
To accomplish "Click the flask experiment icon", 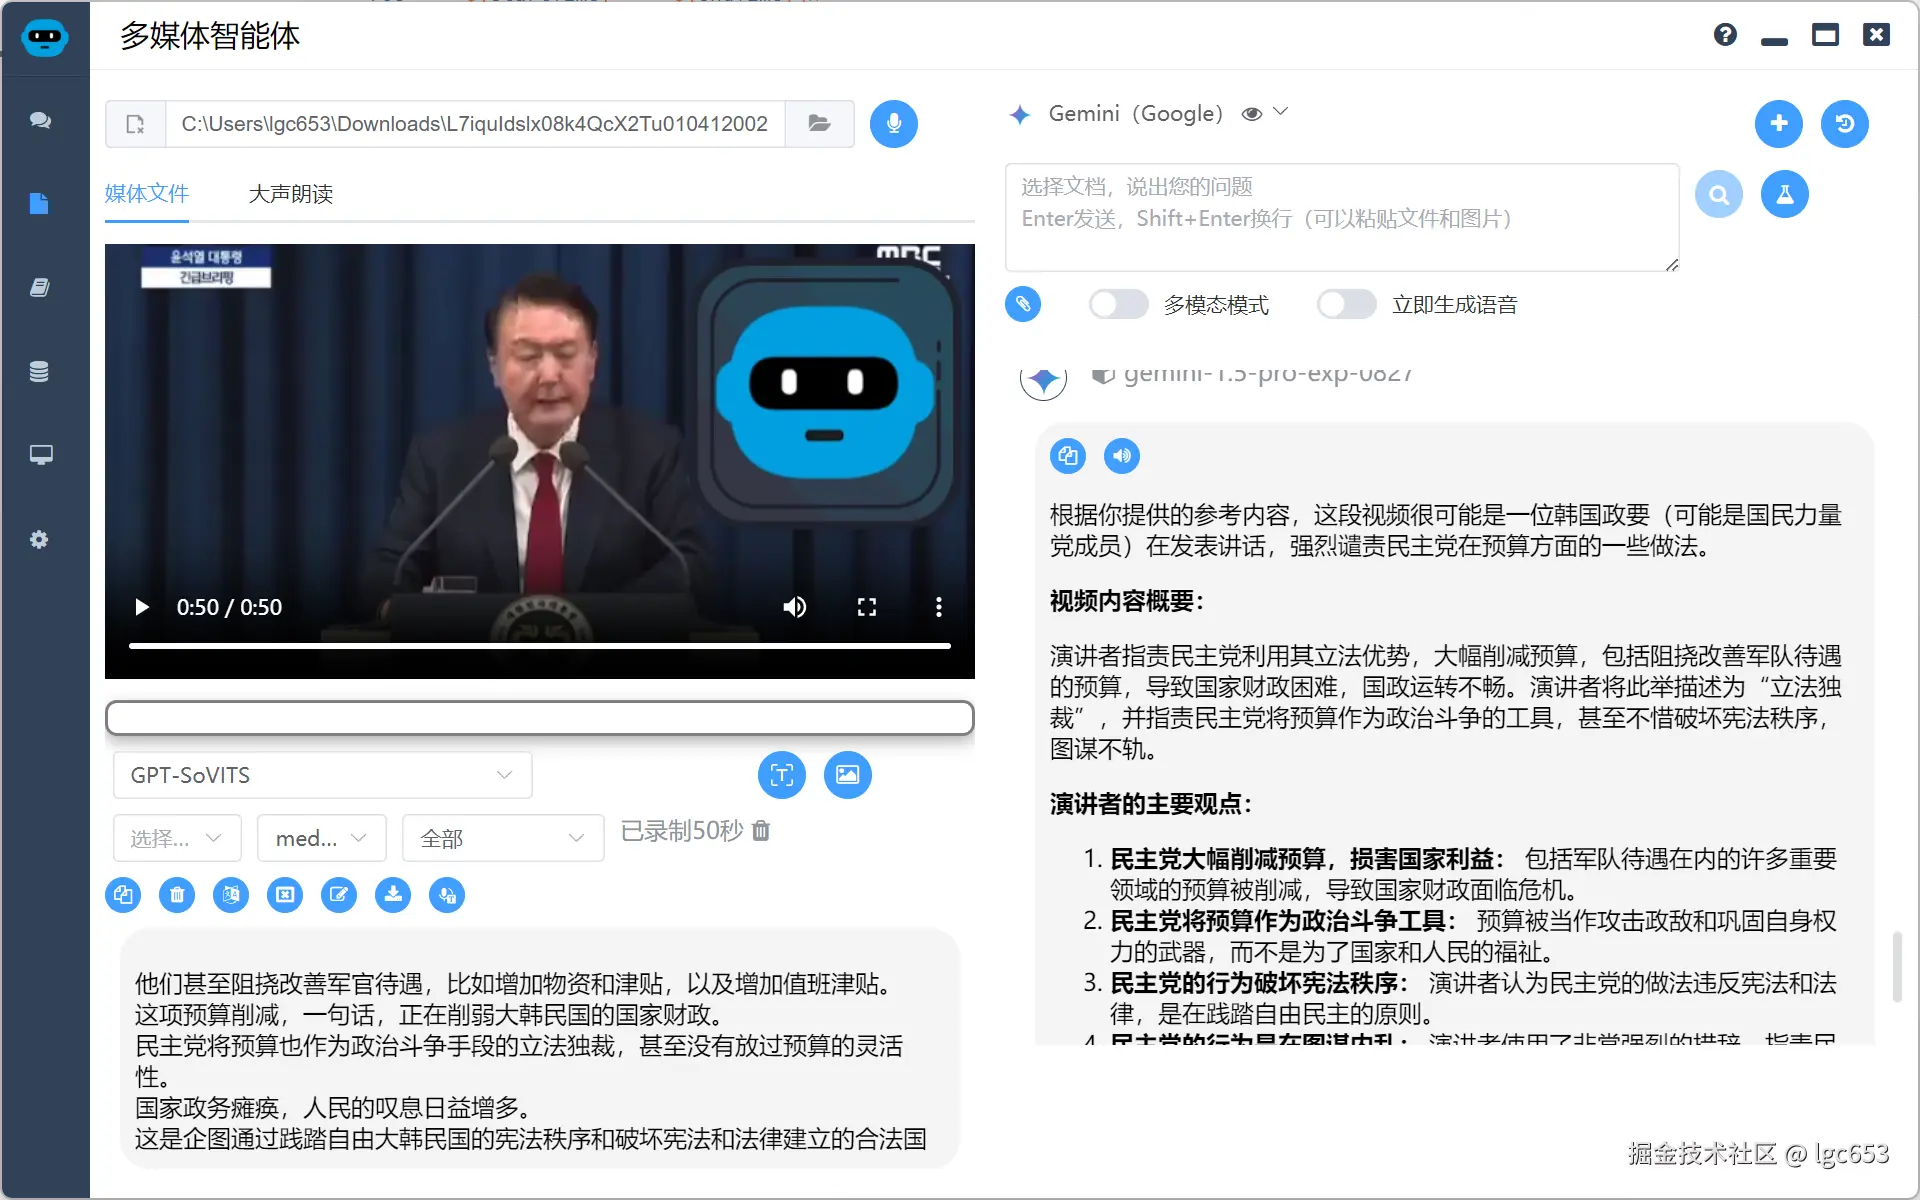I will (1784, 194).
